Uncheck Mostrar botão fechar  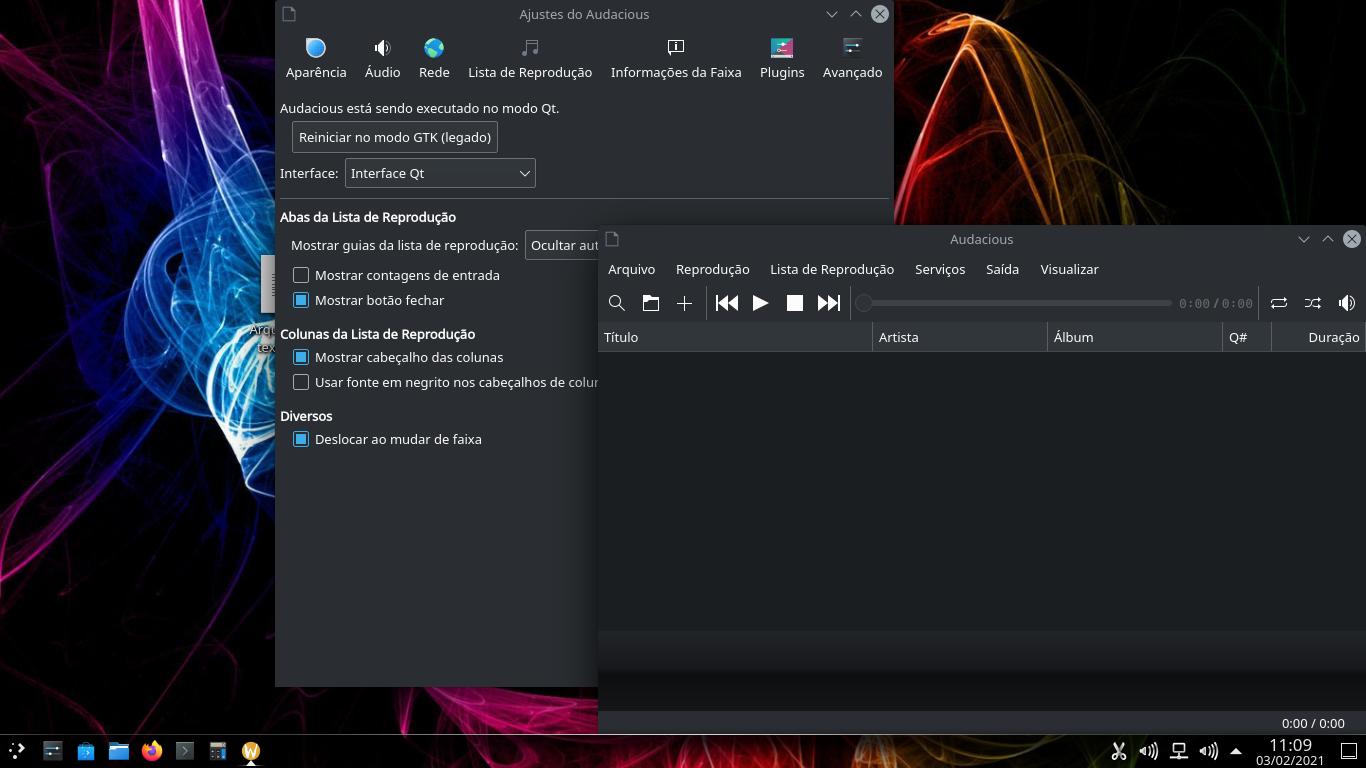click(x=301, y=300)
